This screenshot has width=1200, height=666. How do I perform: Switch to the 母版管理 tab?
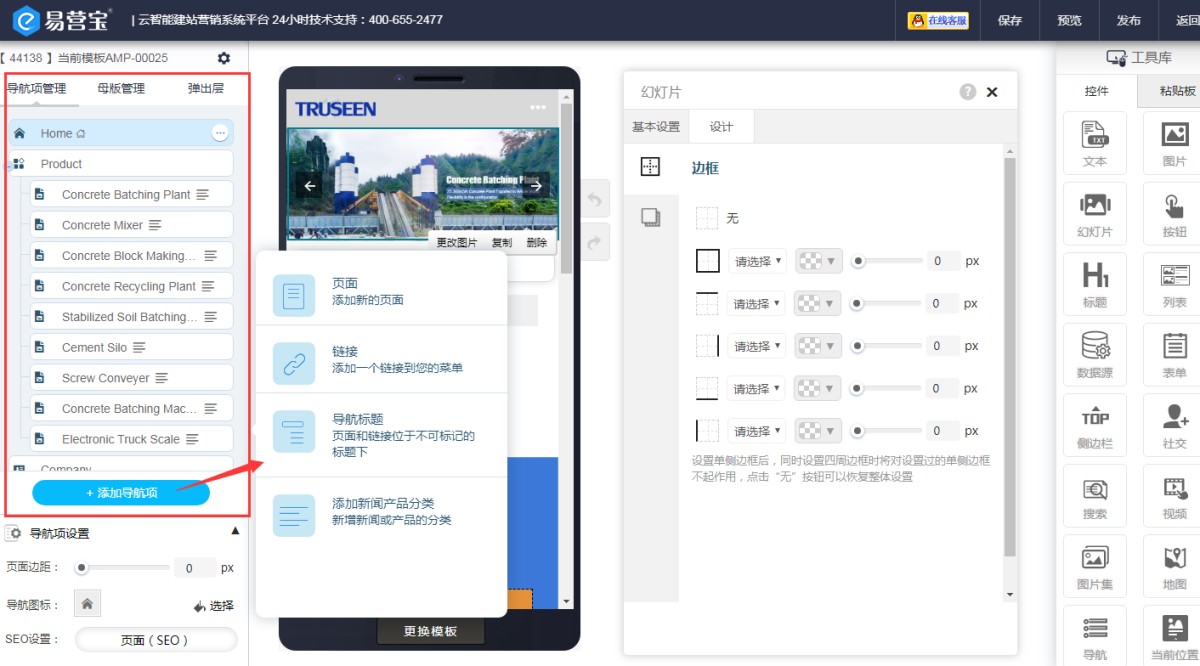pyautogui.click(x=121, y=88)
